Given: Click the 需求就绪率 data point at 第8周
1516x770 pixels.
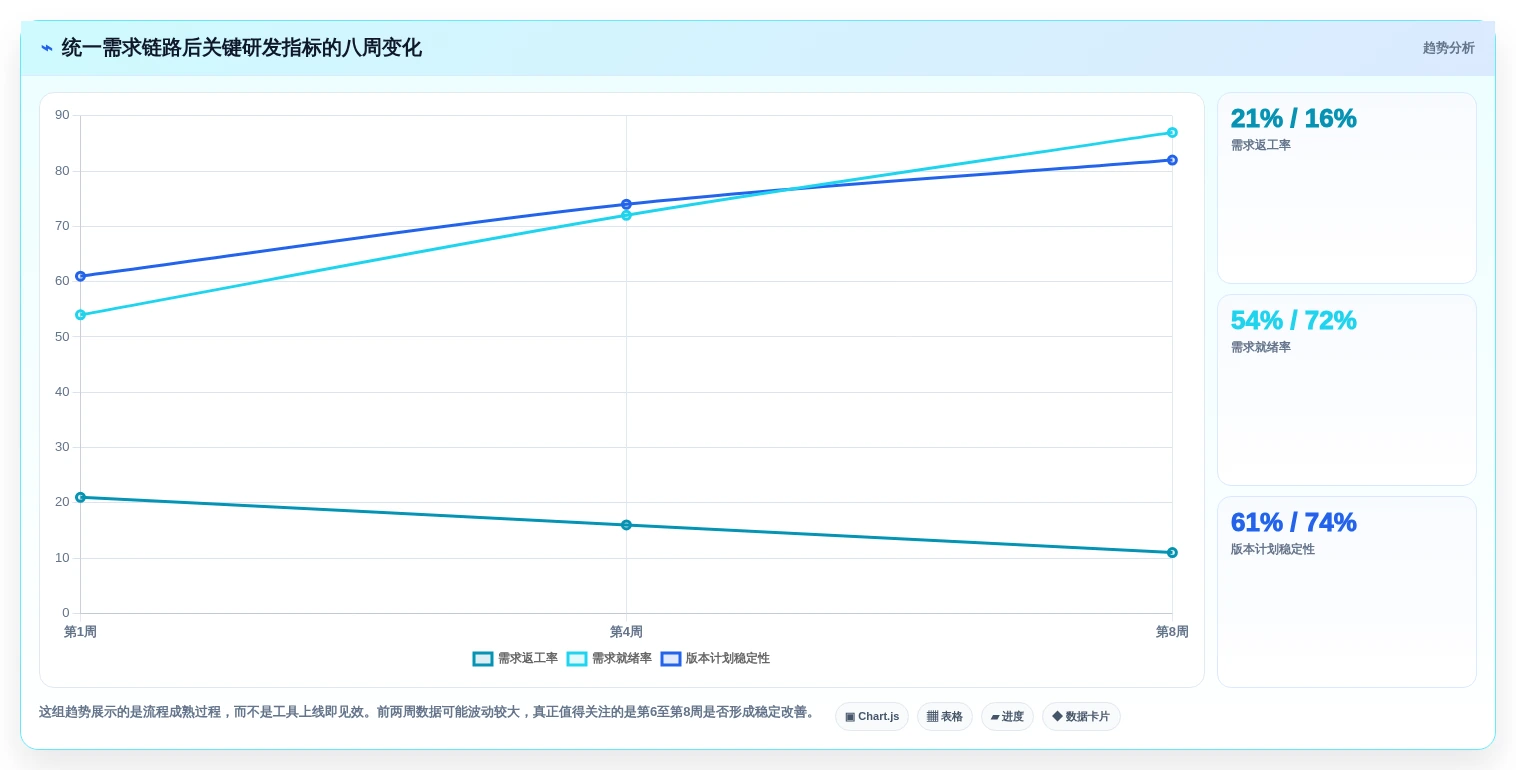Looking at the screenshot, I should (1172, 132).
